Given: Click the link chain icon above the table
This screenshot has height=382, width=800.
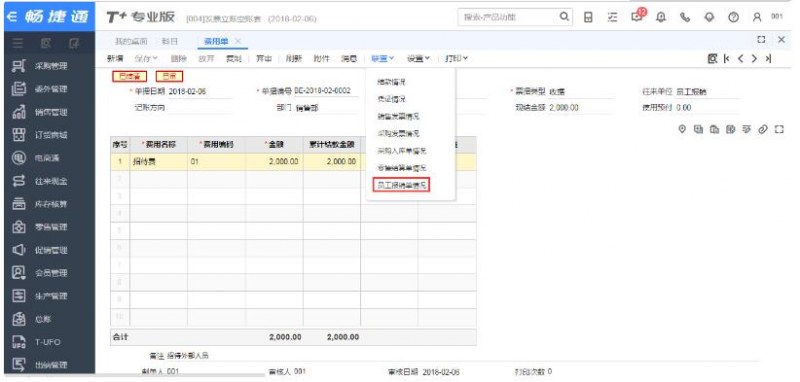Looking at the screenshot, I should (x=763, y=130).
